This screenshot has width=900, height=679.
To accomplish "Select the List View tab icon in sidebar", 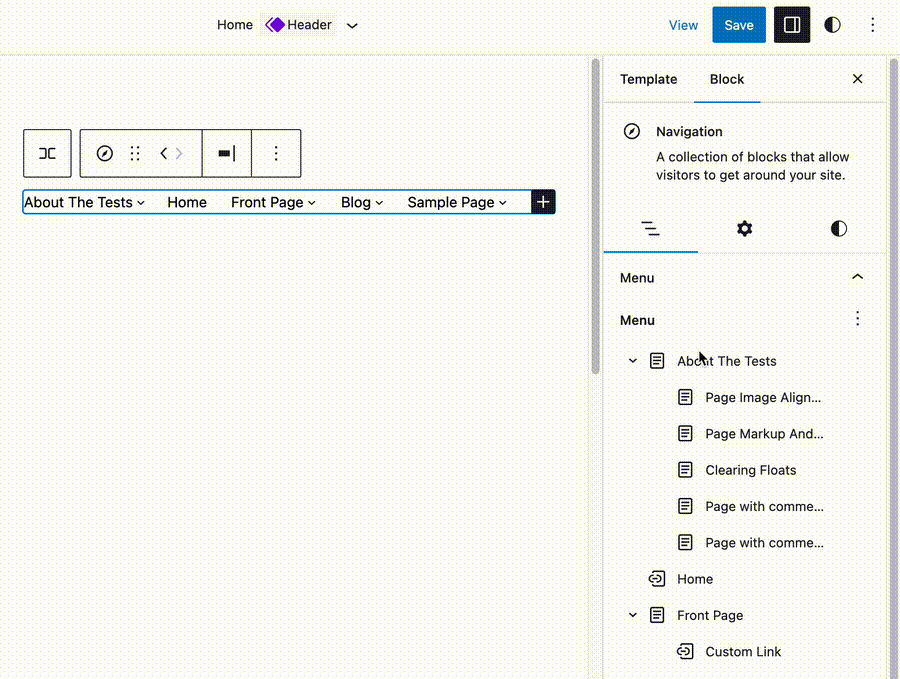I will coord(651,228).
